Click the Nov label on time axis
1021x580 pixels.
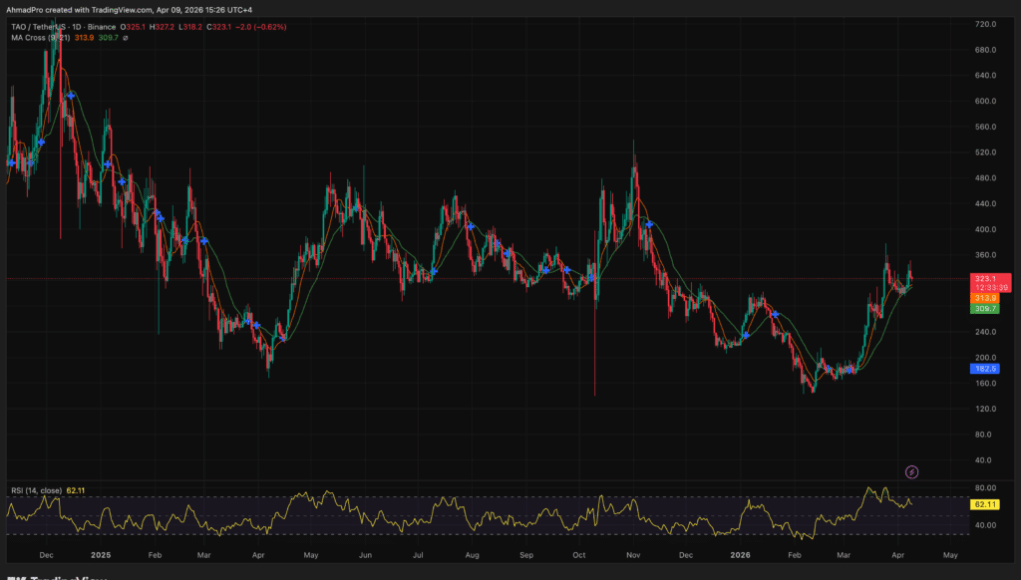(631, 553)
